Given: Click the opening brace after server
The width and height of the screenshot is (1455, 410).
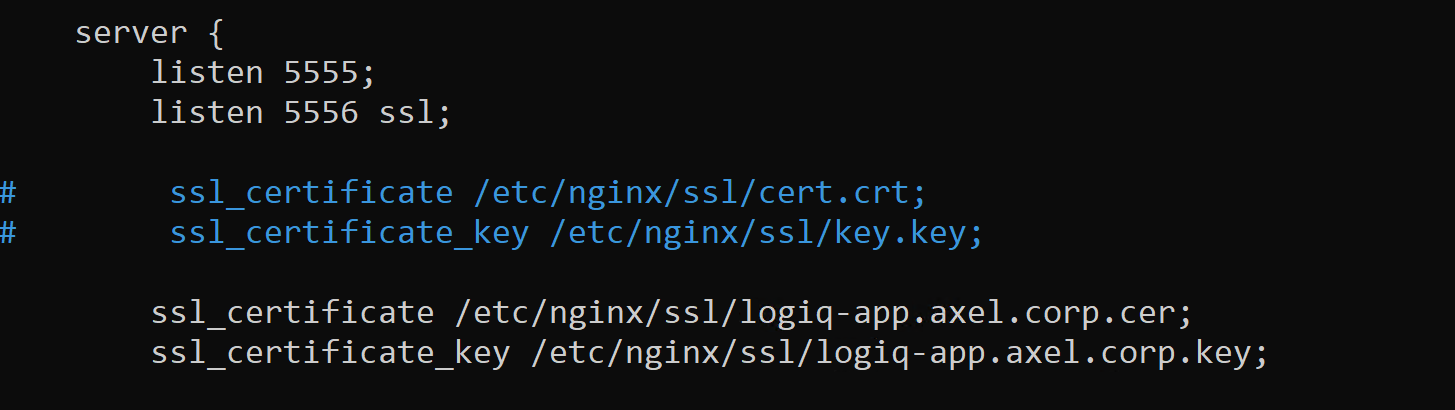Looking at the screenshot, I should point(216,34).
